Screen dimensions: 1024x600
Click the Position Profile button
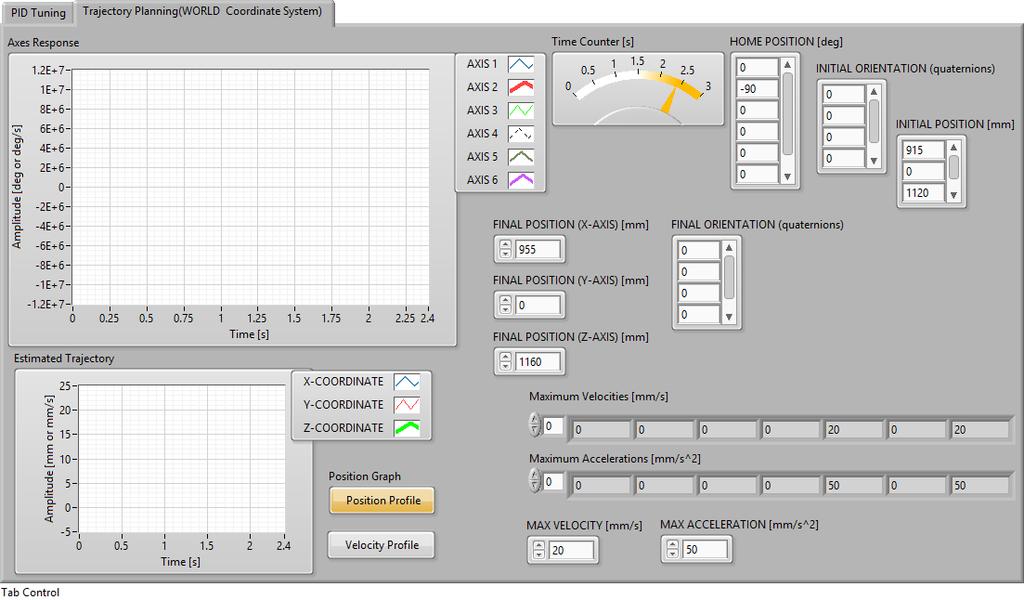pos(382,501)
